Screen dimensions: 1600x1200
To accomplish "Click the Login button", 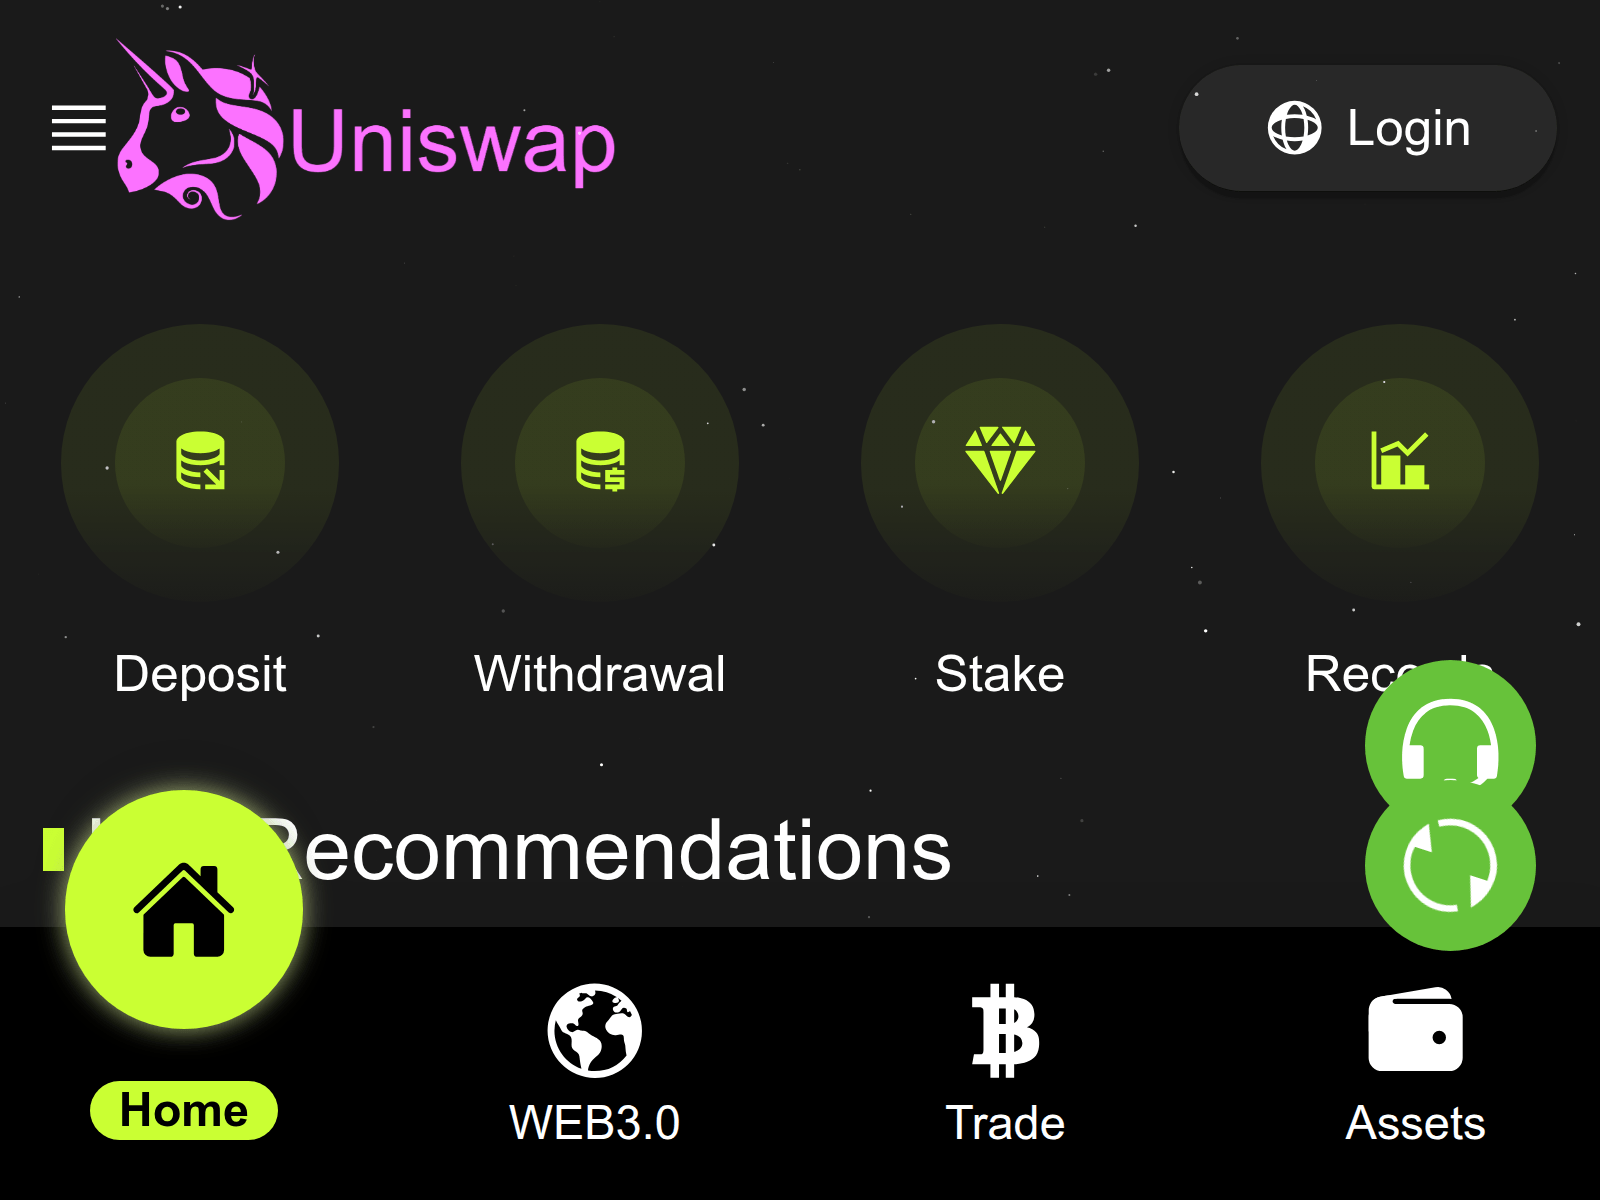I will point(1367,128).
